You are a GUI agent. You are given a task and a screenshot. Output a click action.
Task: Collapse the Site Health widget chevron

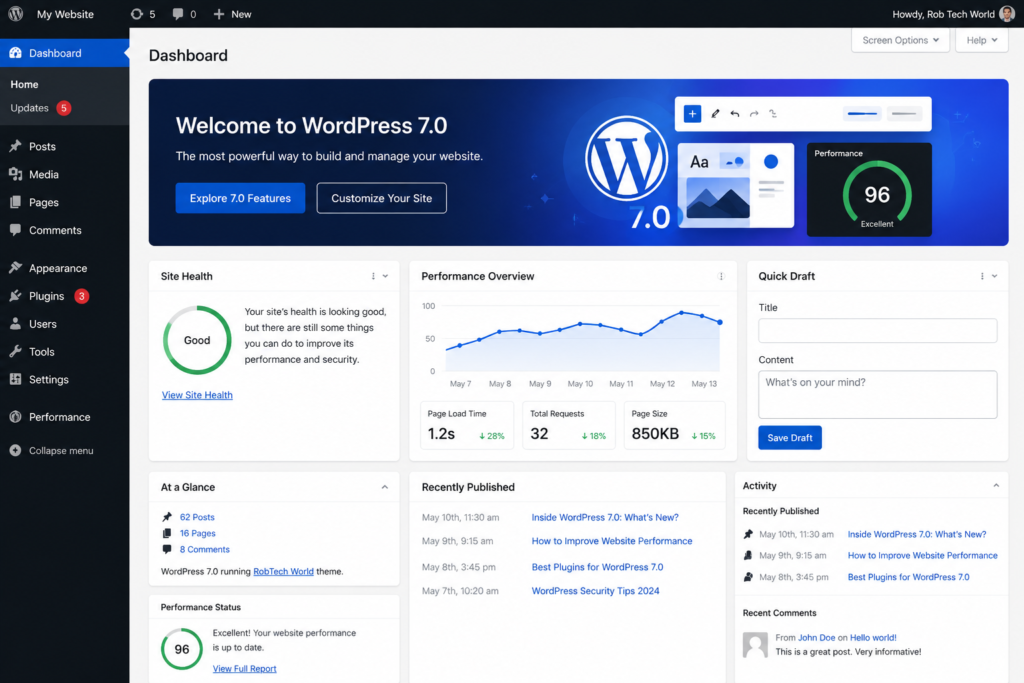point(385,276)
